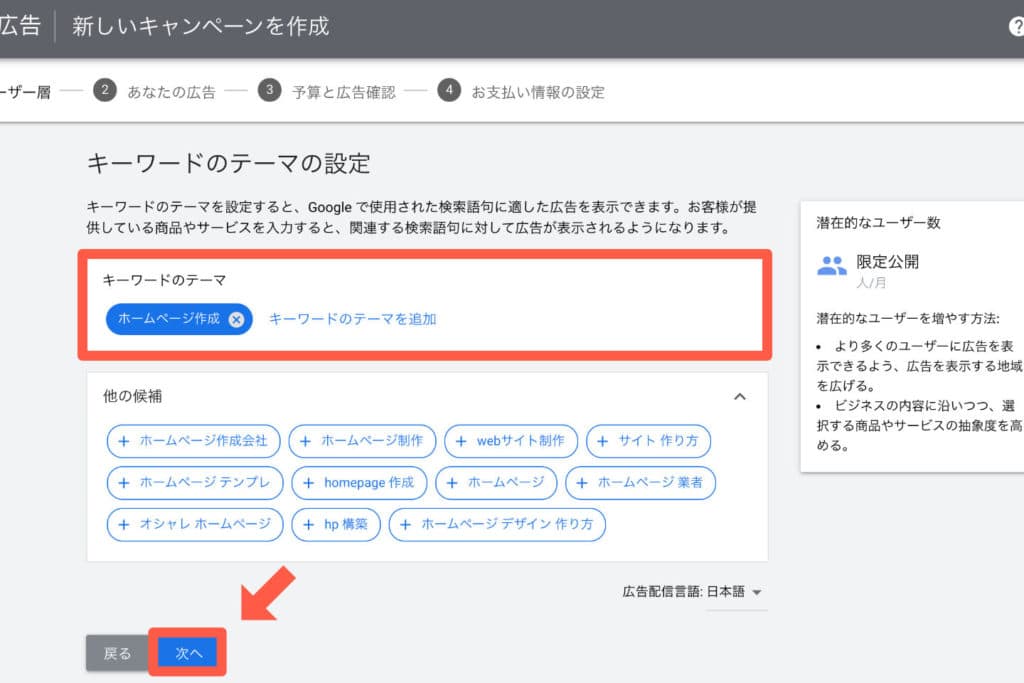Add ホームページ デザイン 作り方 suggestion
This screenshot has width=1024, height=683.
coord(497,524)
